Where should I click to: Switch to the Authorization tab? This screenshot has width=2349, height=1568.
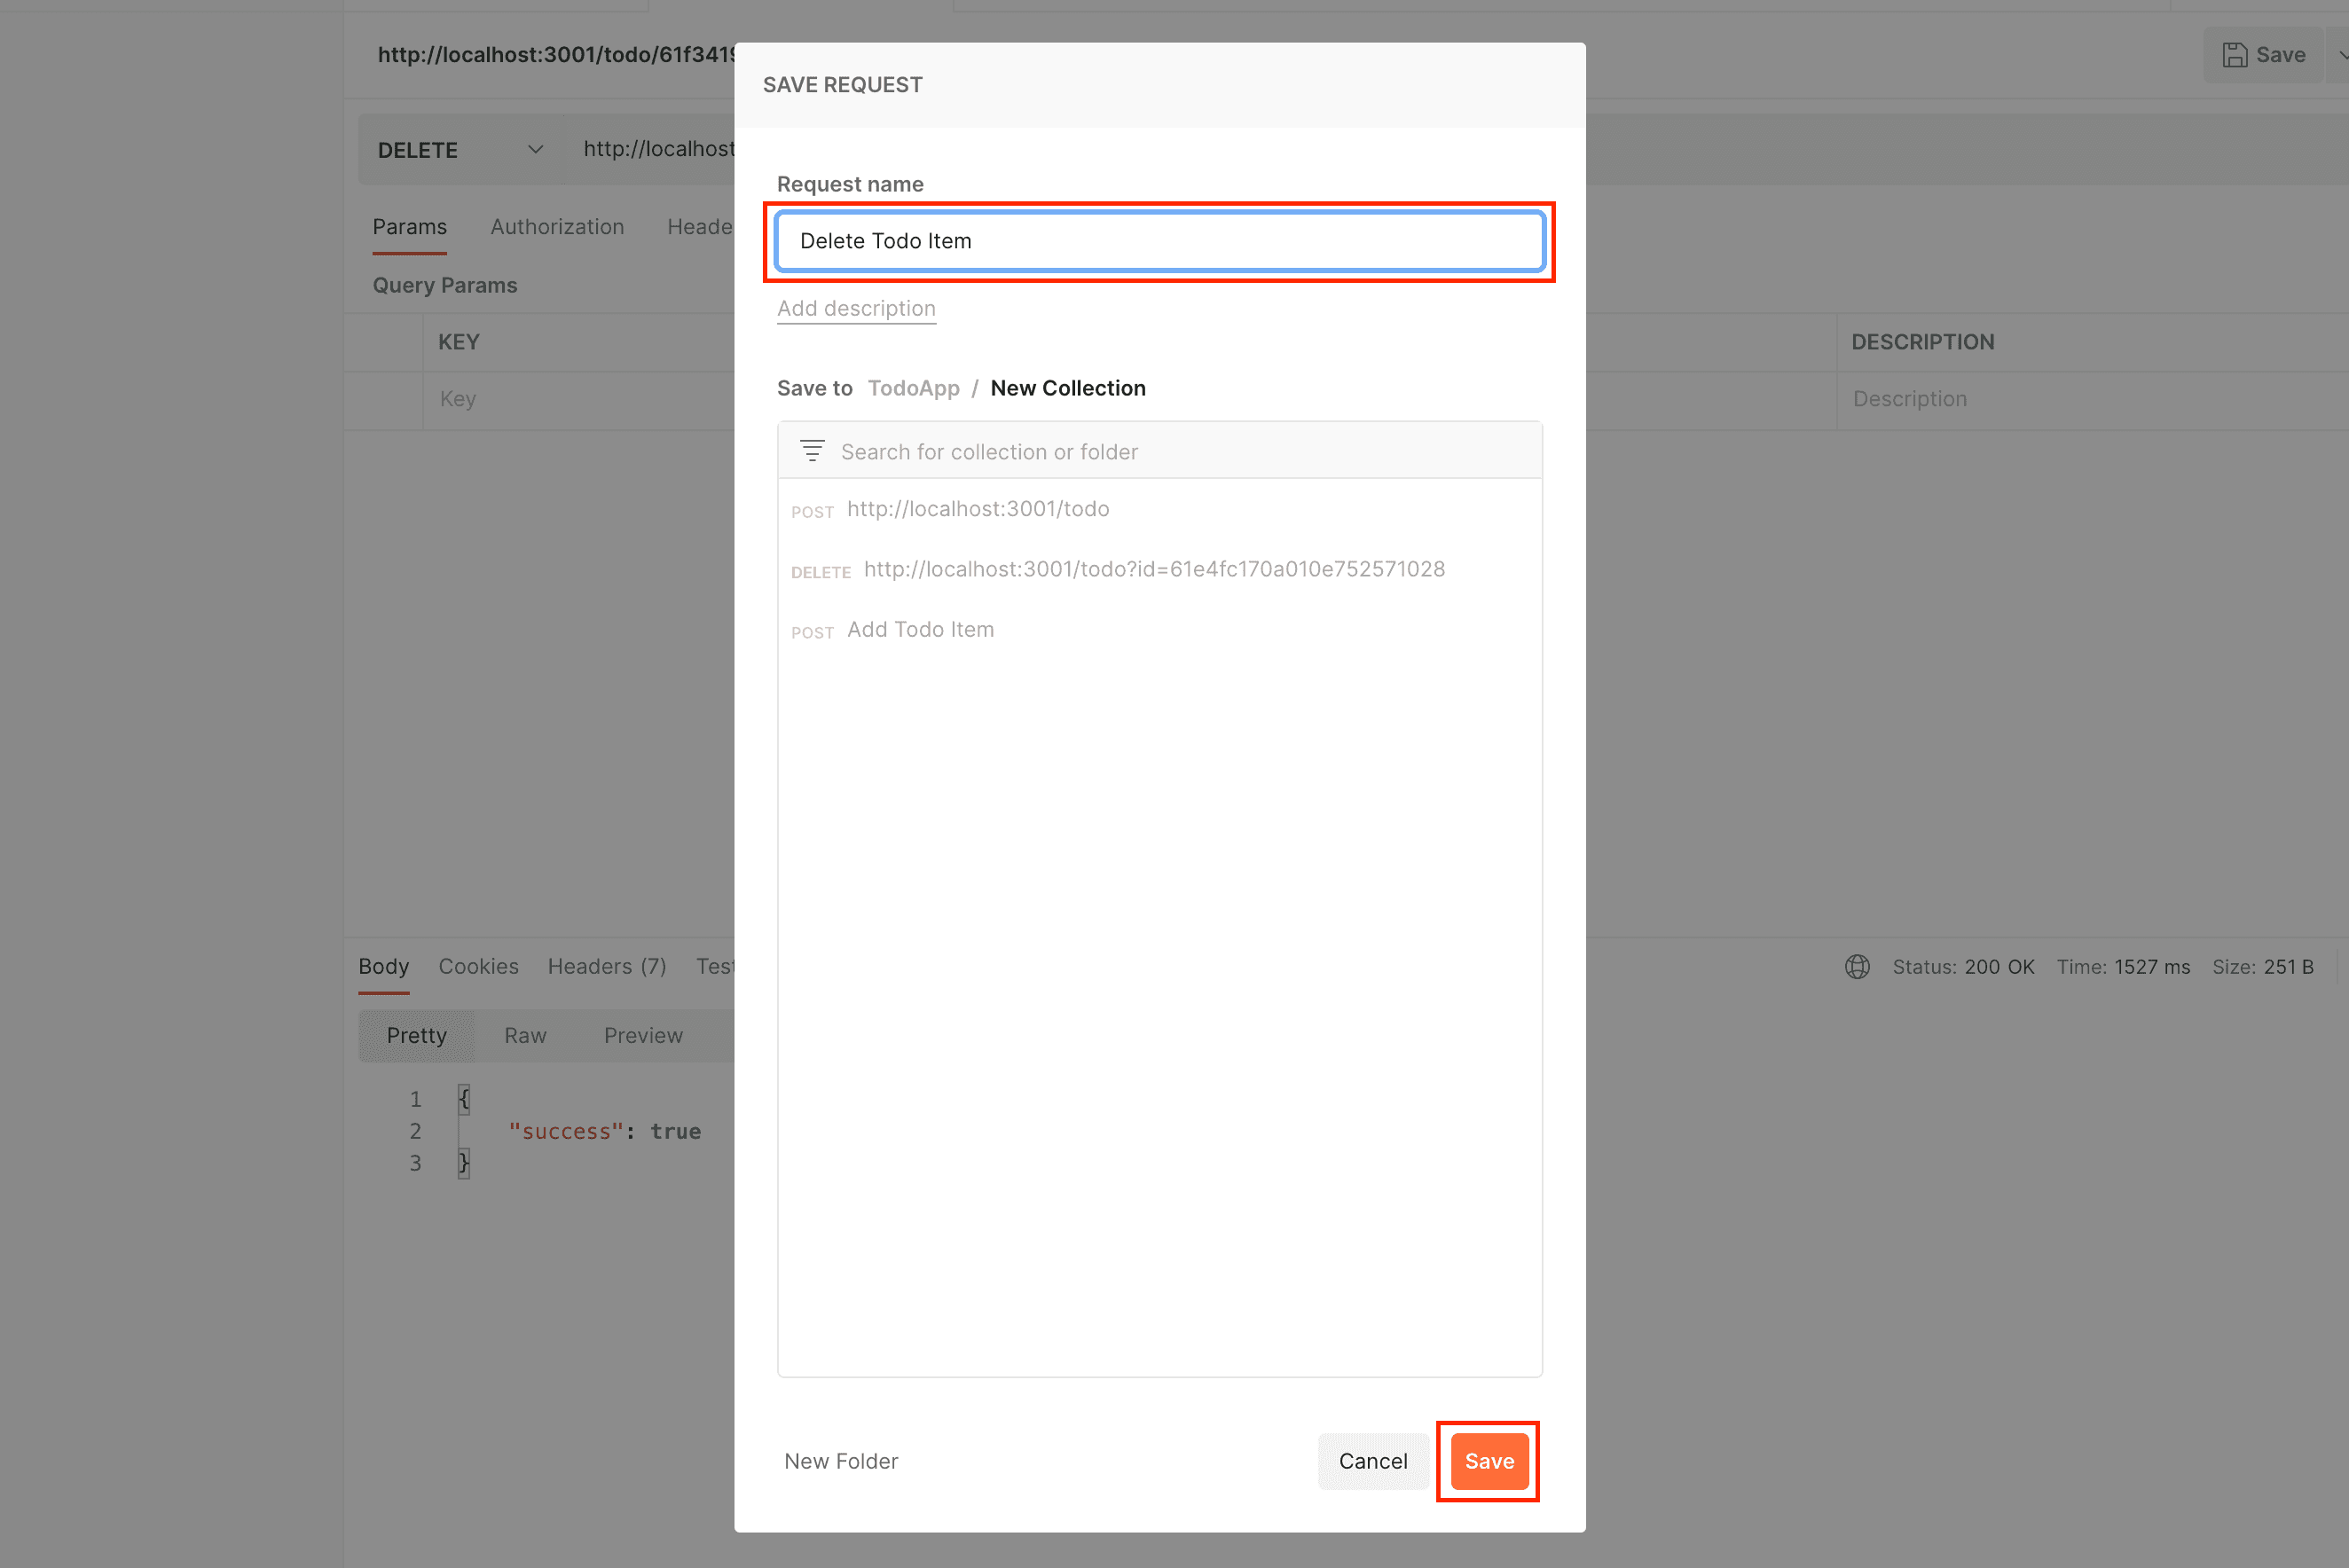click(x=557, y=227)
